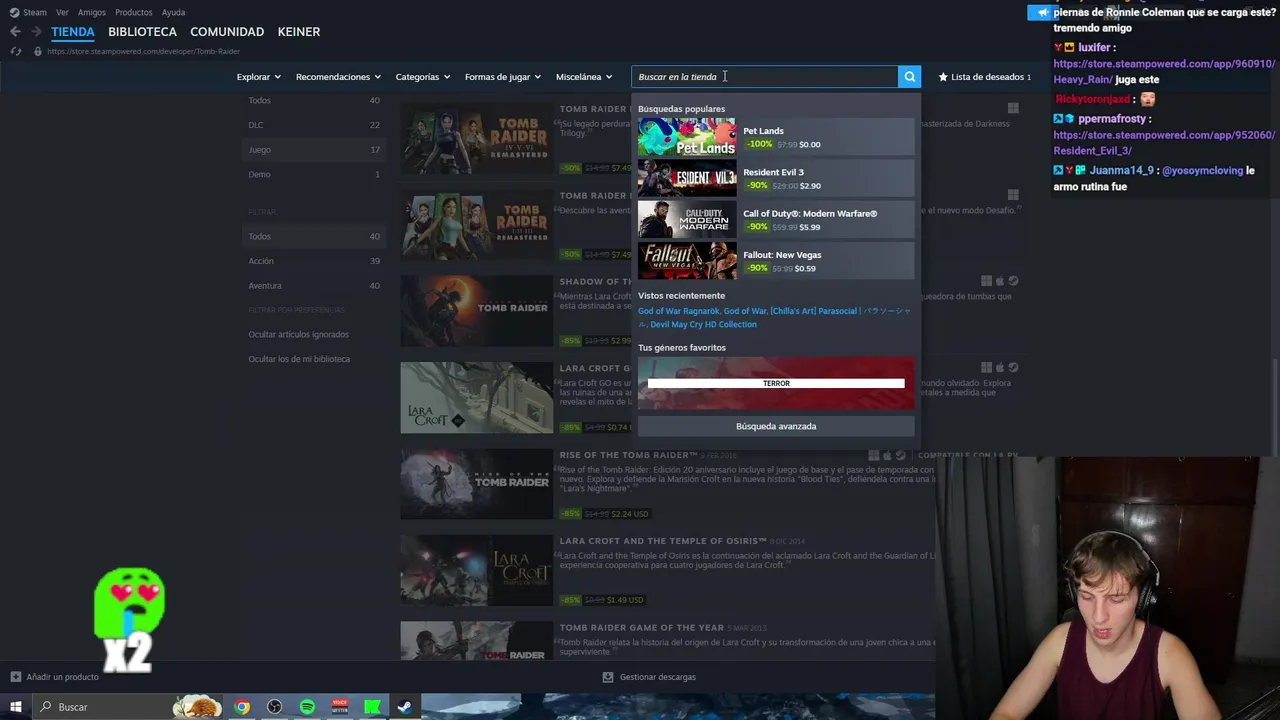Select the Demo type filter
The image size is (1280, 720).
[x=313, y=174]
